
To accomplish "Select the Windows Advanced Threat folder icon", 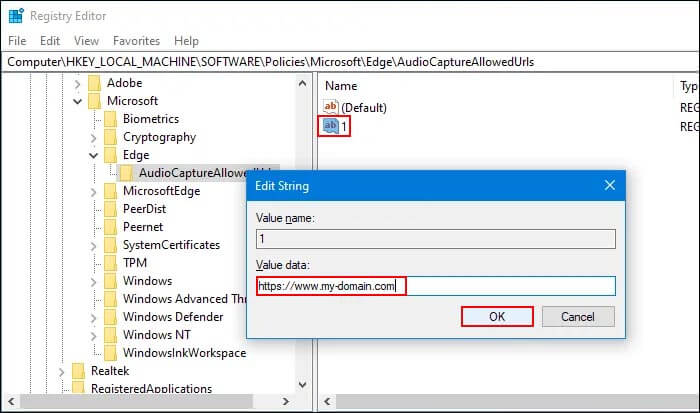I will [110, 299].
